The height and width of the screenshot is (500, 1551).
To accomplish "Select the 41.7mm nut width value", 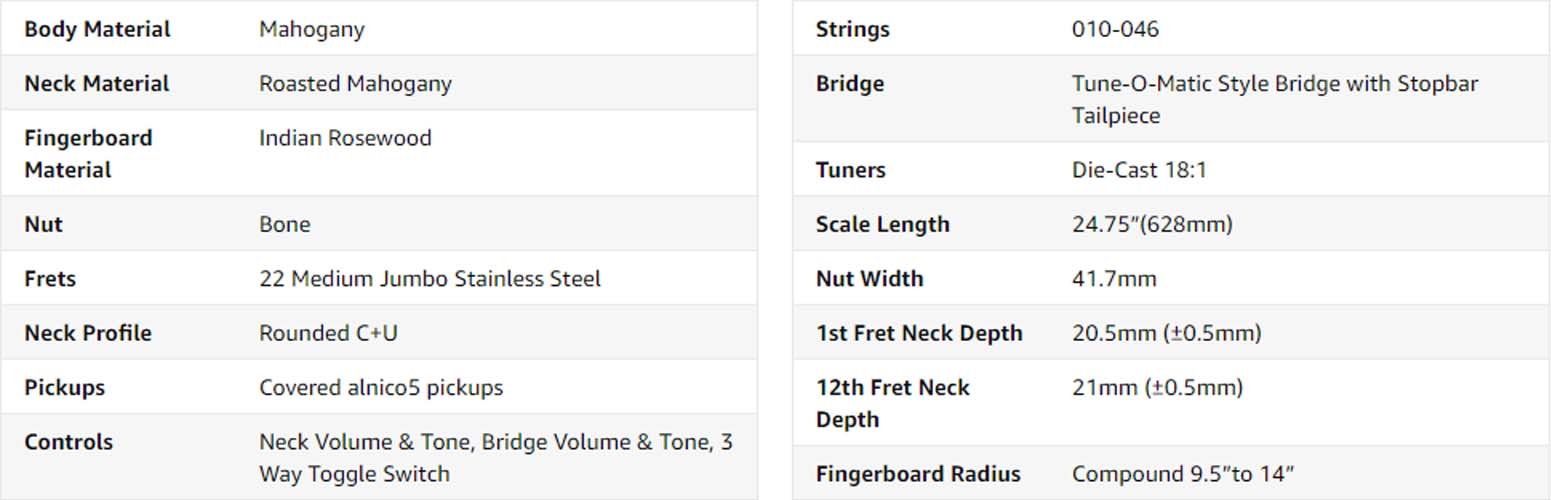I will pos(1113,278).
